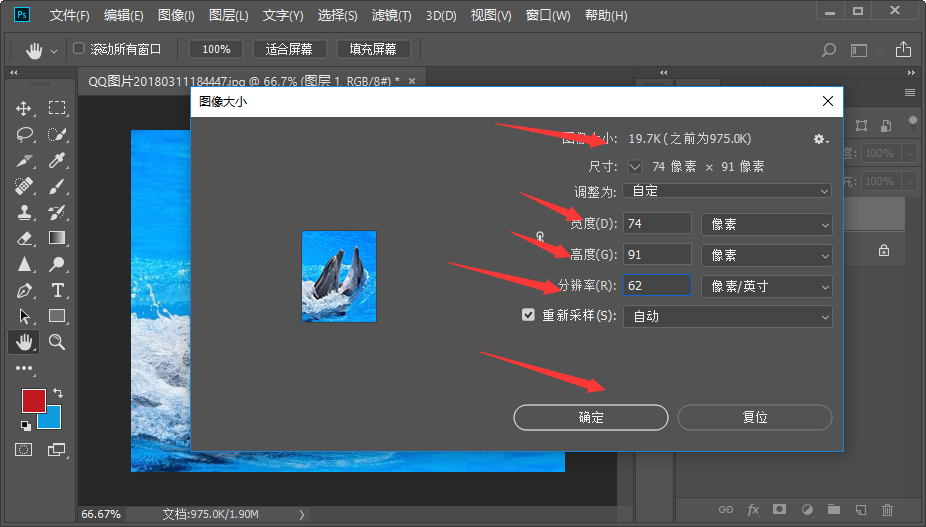Select the Move tool
Image resolution: width=926 pixels, height=527 pixels.
(x=24, y=108)
